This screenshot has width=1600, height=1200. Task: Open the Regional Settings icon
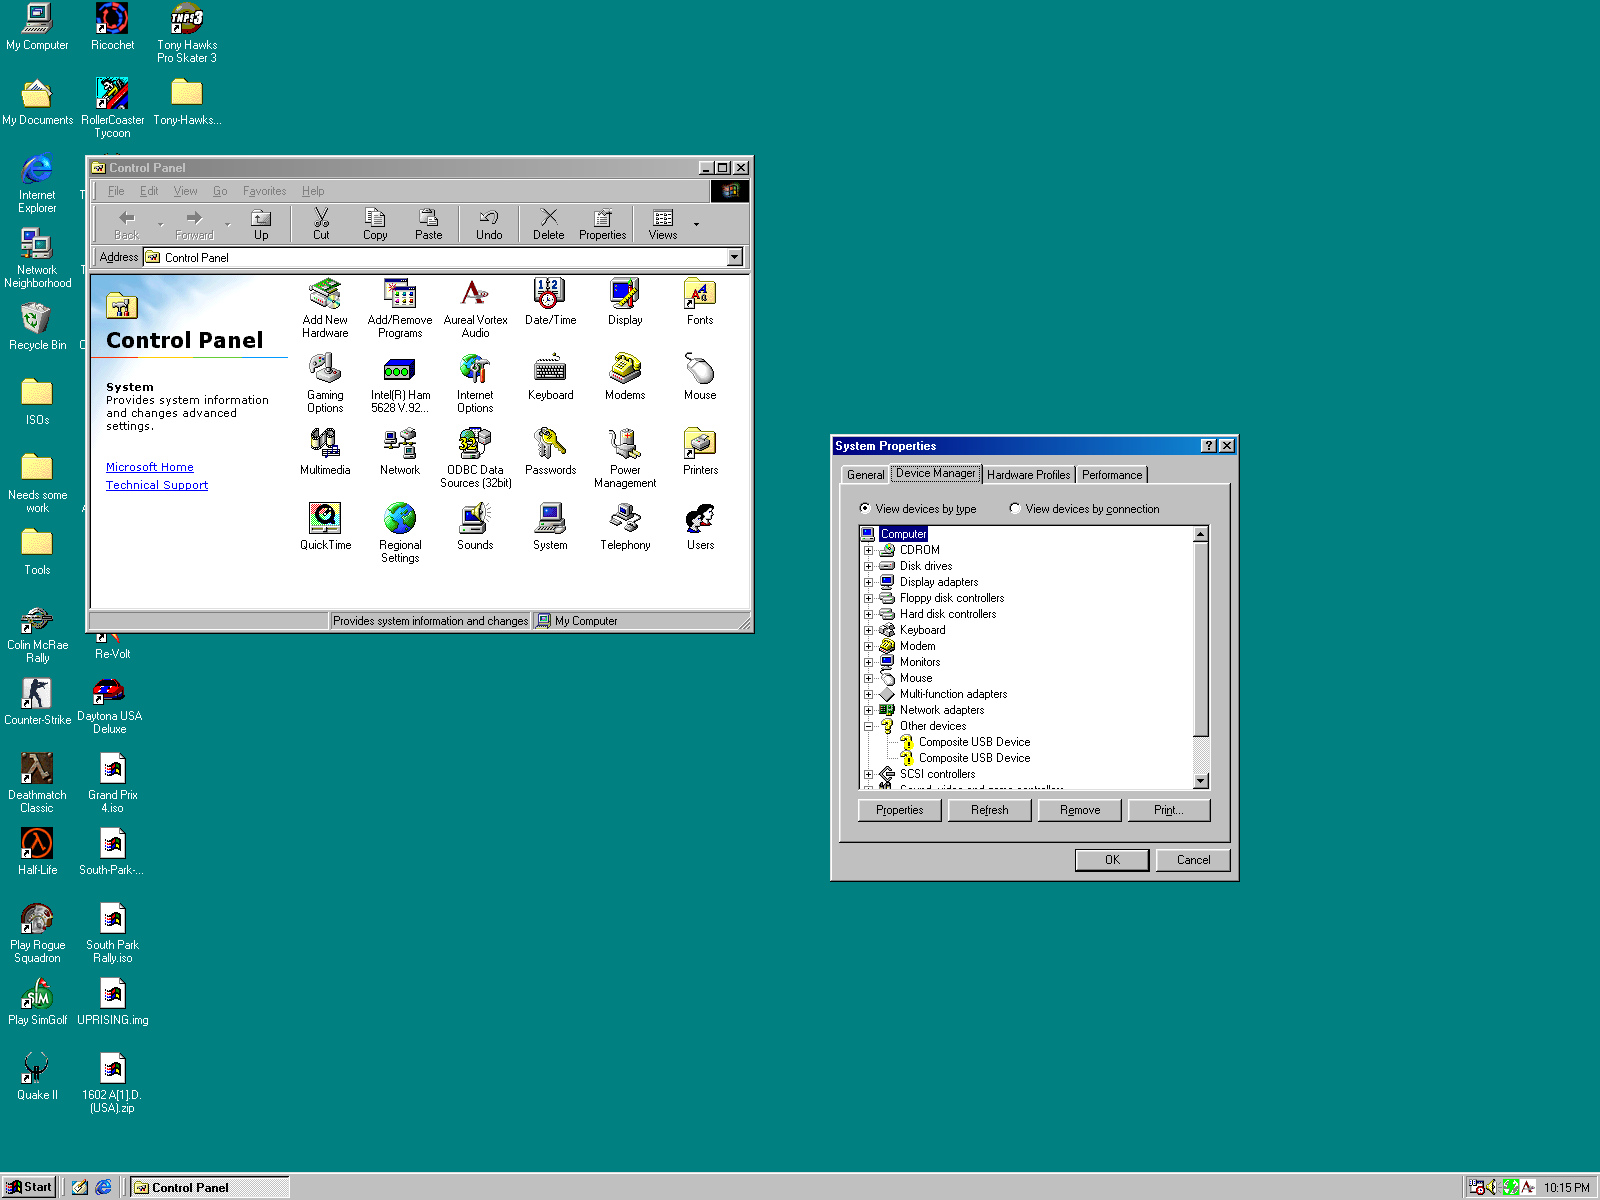tap(400, 520)
